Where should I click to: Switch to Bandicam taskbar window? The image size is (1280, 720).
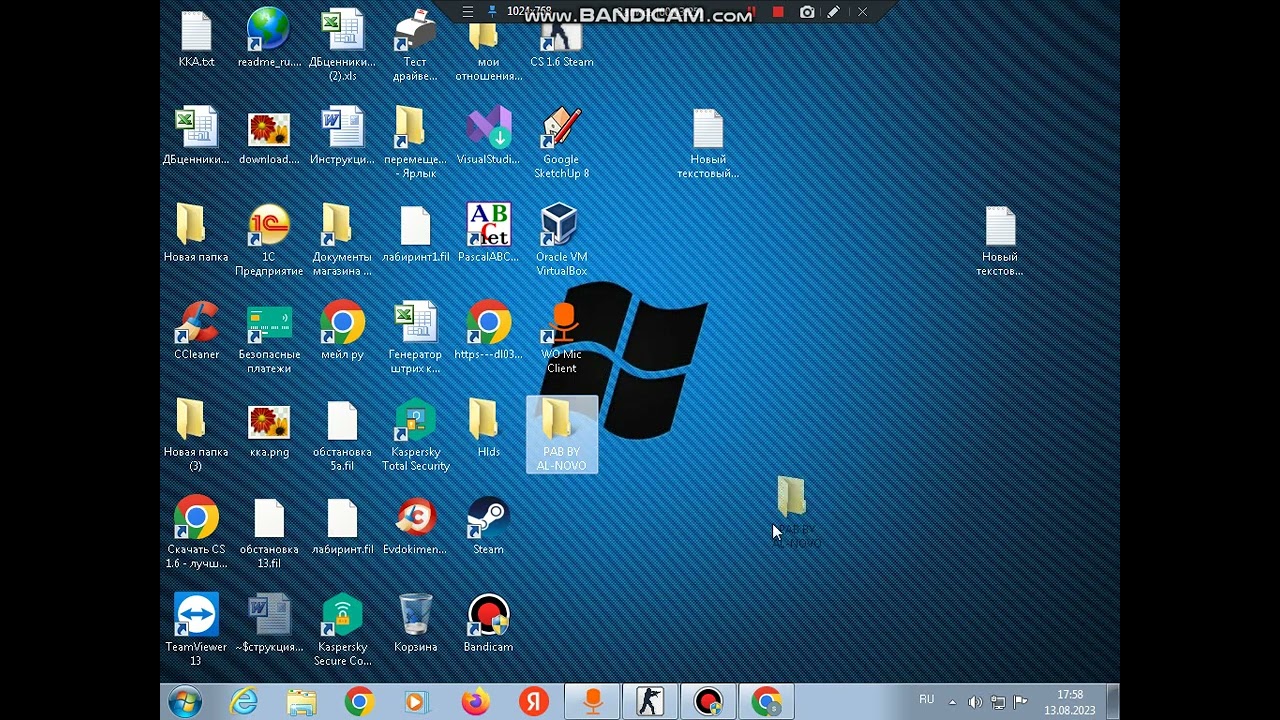click(x=708, y=702)
